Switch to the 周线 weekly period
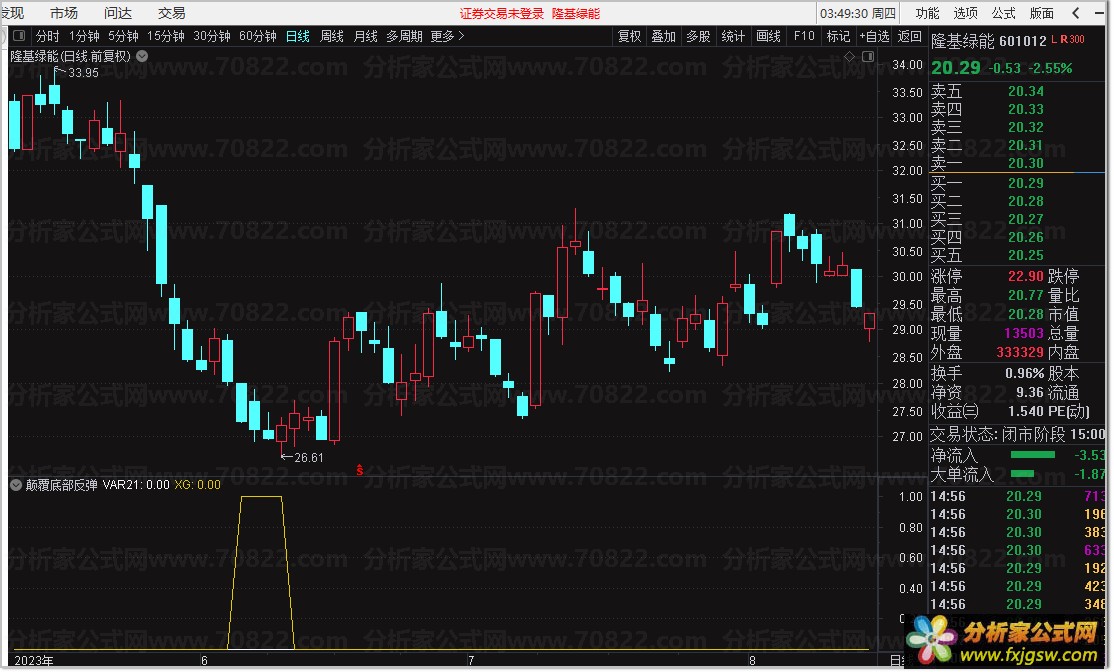 (332, 36)
